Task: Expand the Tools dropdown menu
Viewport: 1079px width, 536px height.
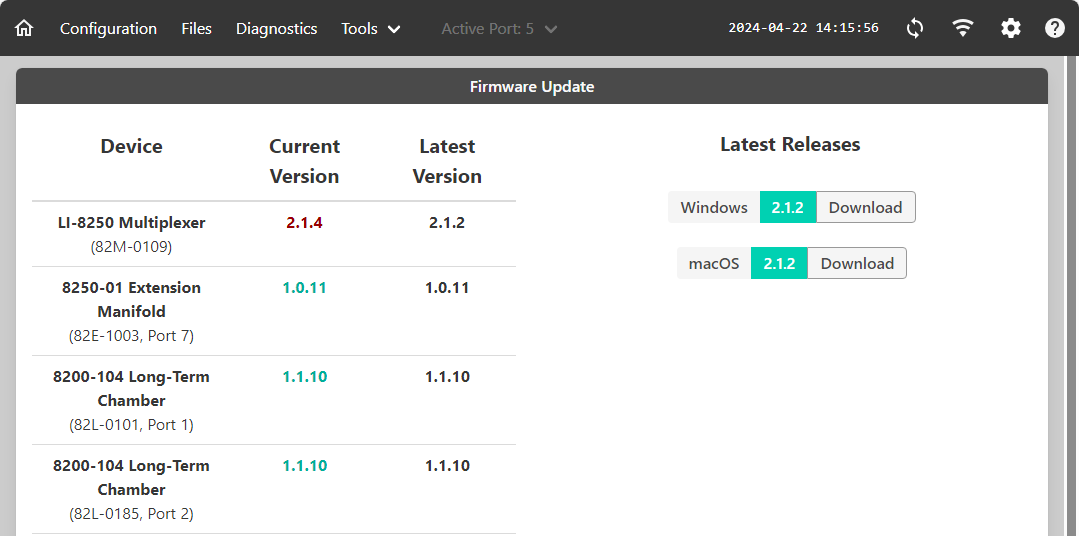Action: point(371,29)
